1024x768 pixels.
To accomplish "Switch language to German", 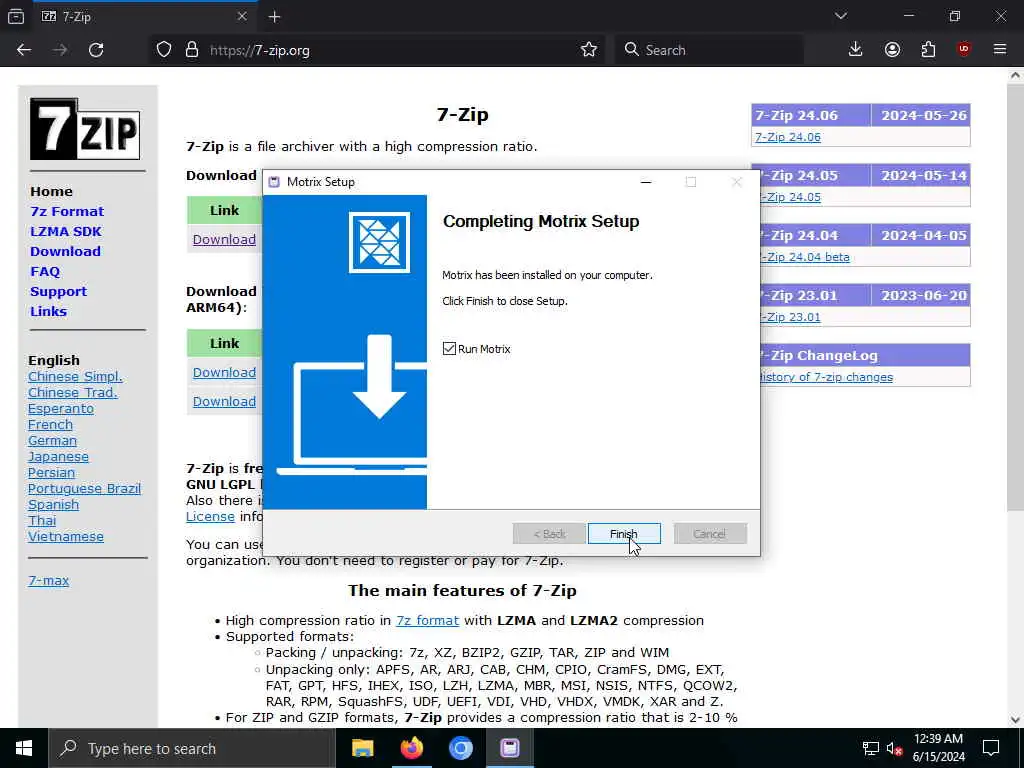I will tap(52, 441).
